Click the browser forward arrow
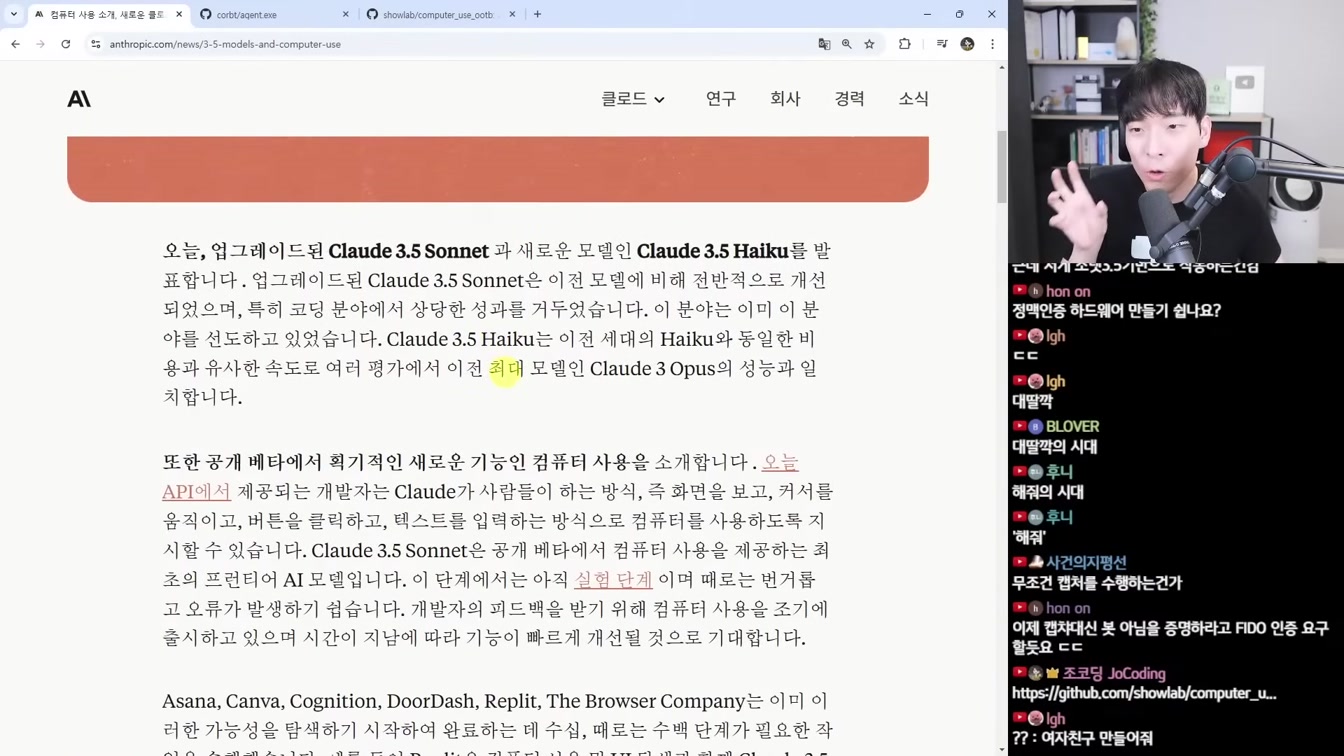1344x756 pixels. [40, 44]
